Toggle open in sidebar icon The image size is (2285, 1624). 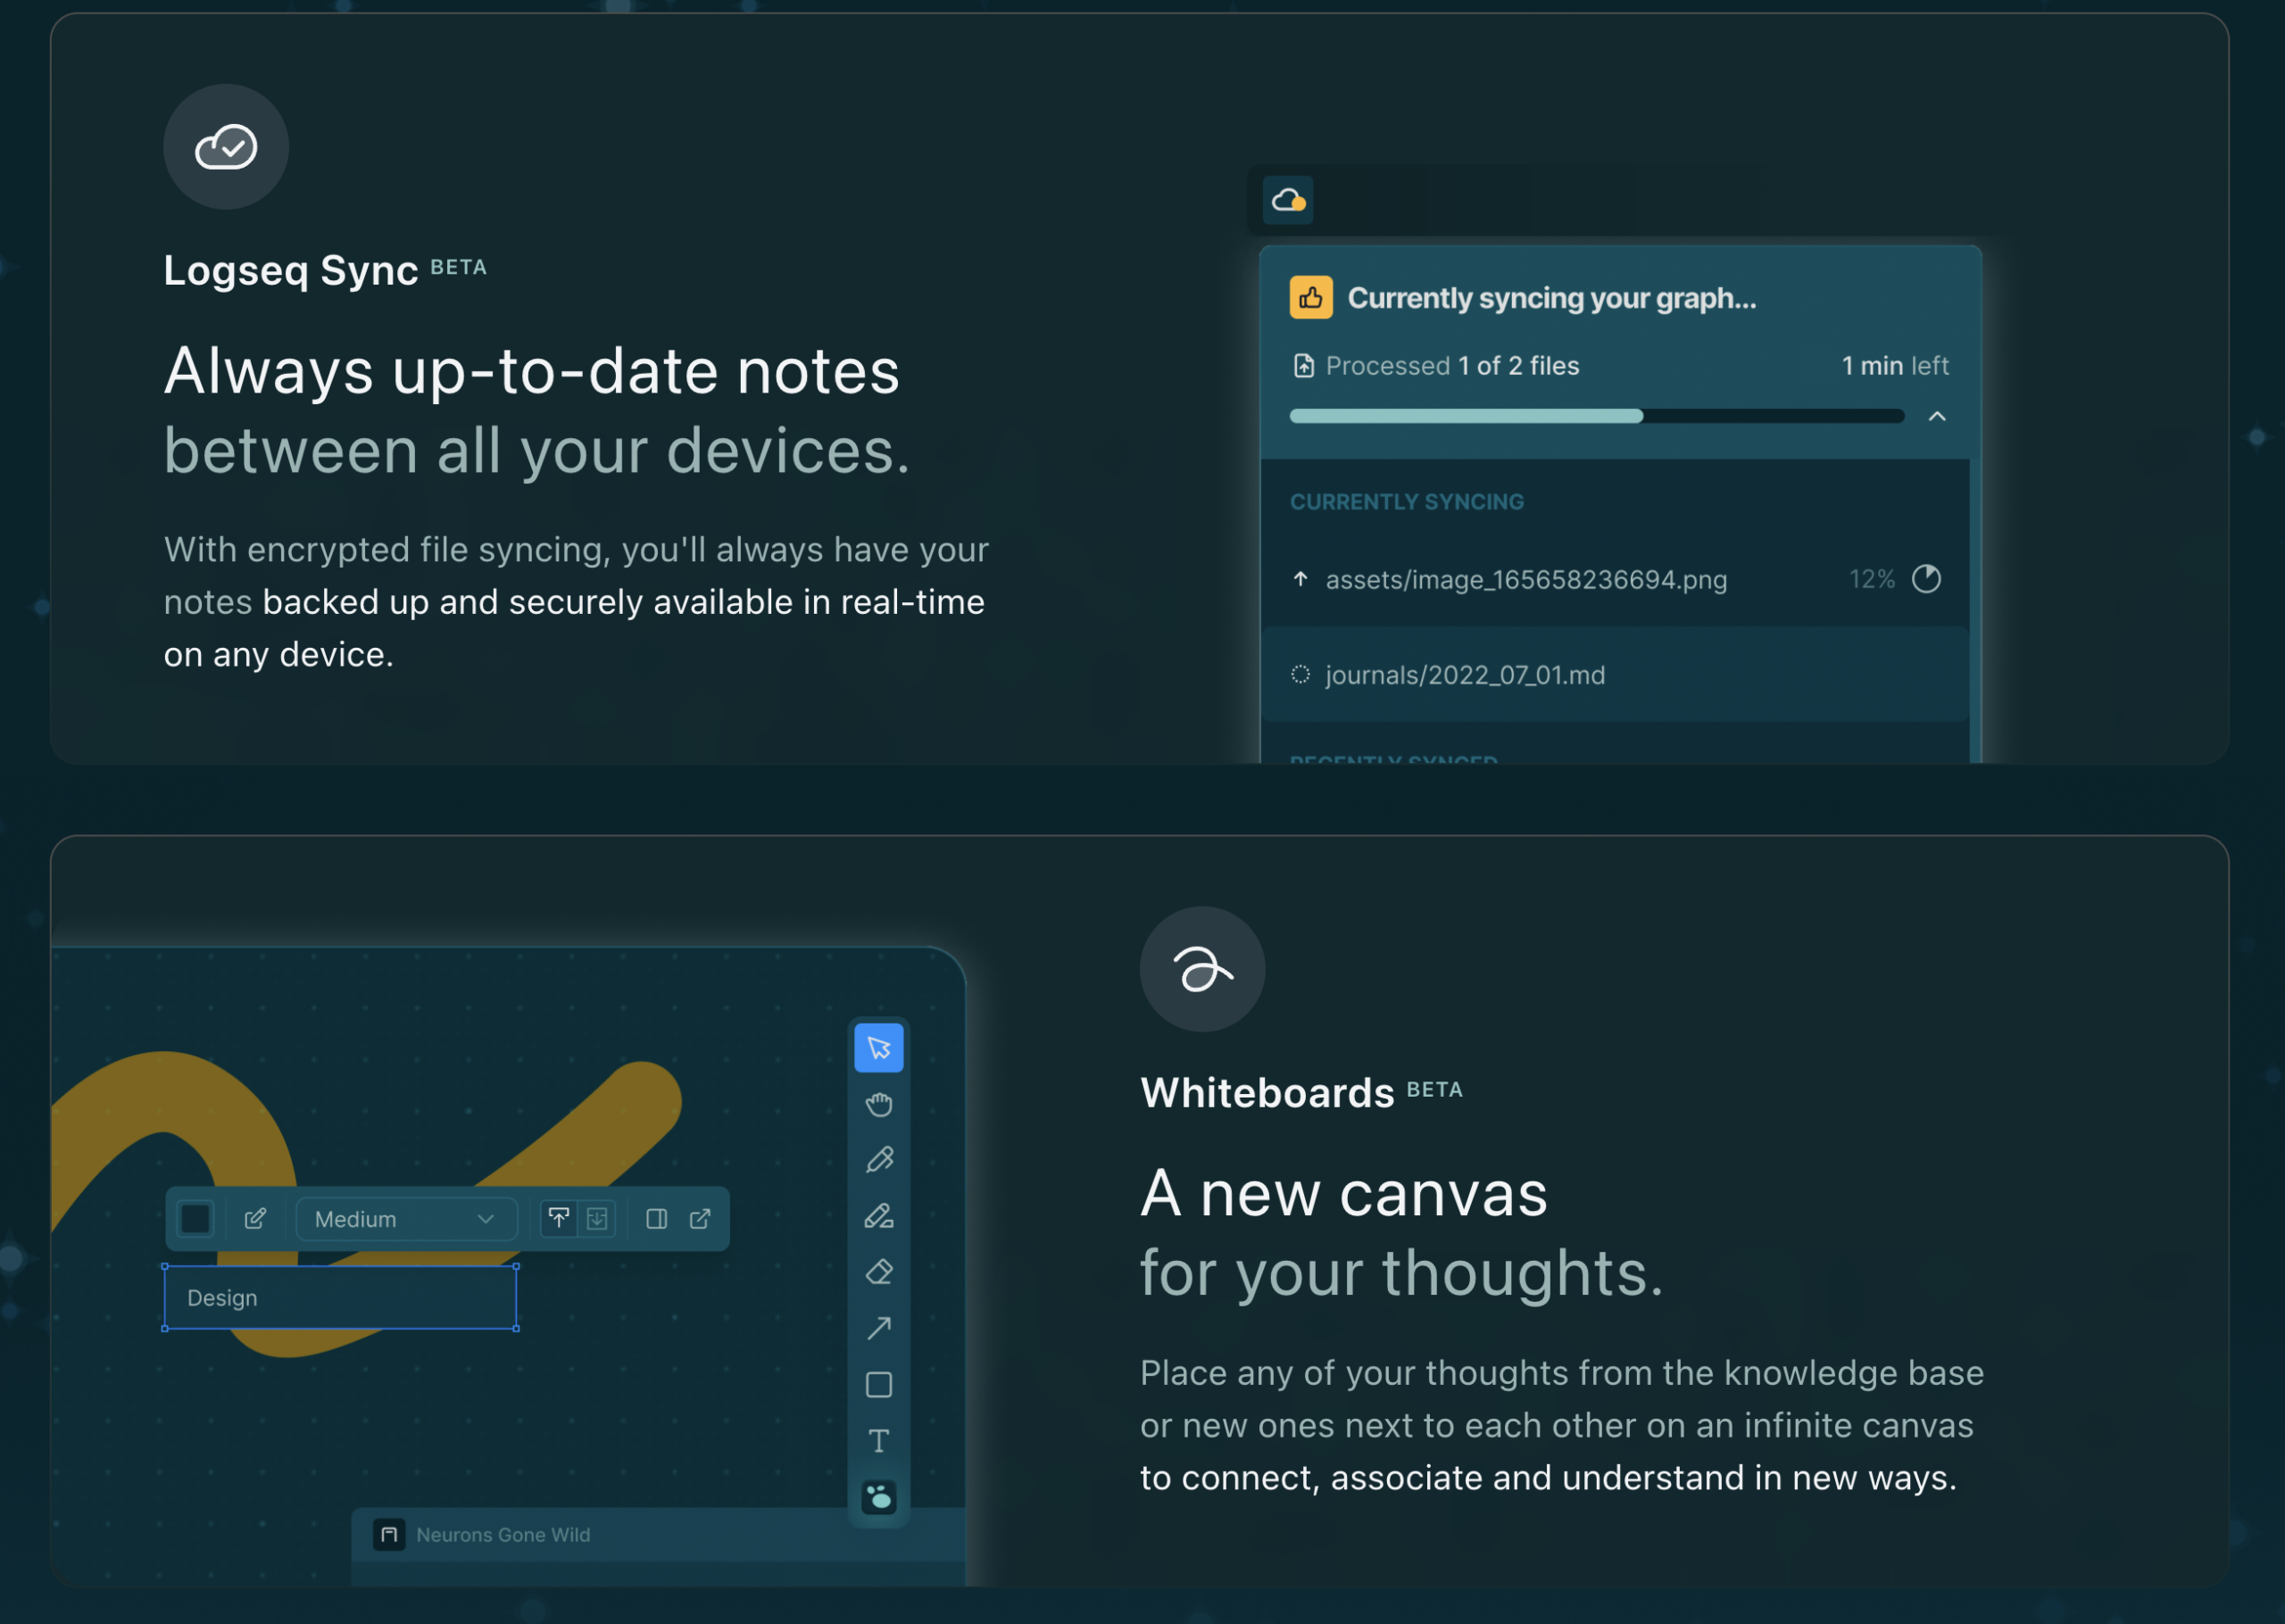[x=656, y=1218]
